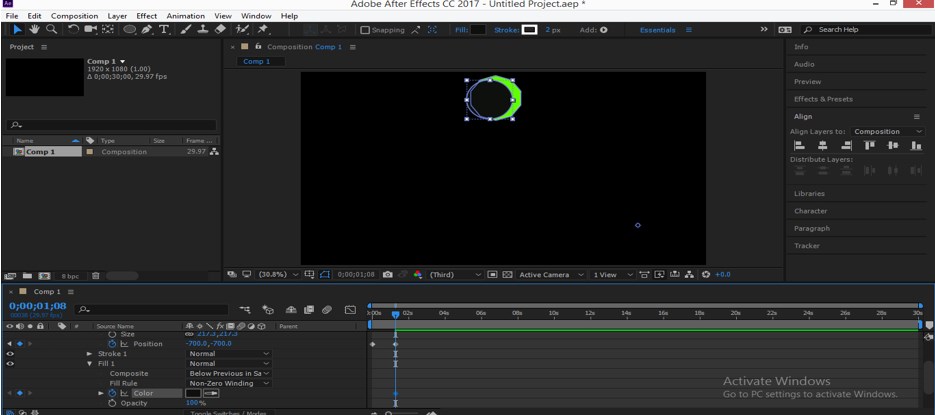This screenshot has height=415, width=935.
Task: Click the Essentials workspace link
Action: (x=658, y=30)
